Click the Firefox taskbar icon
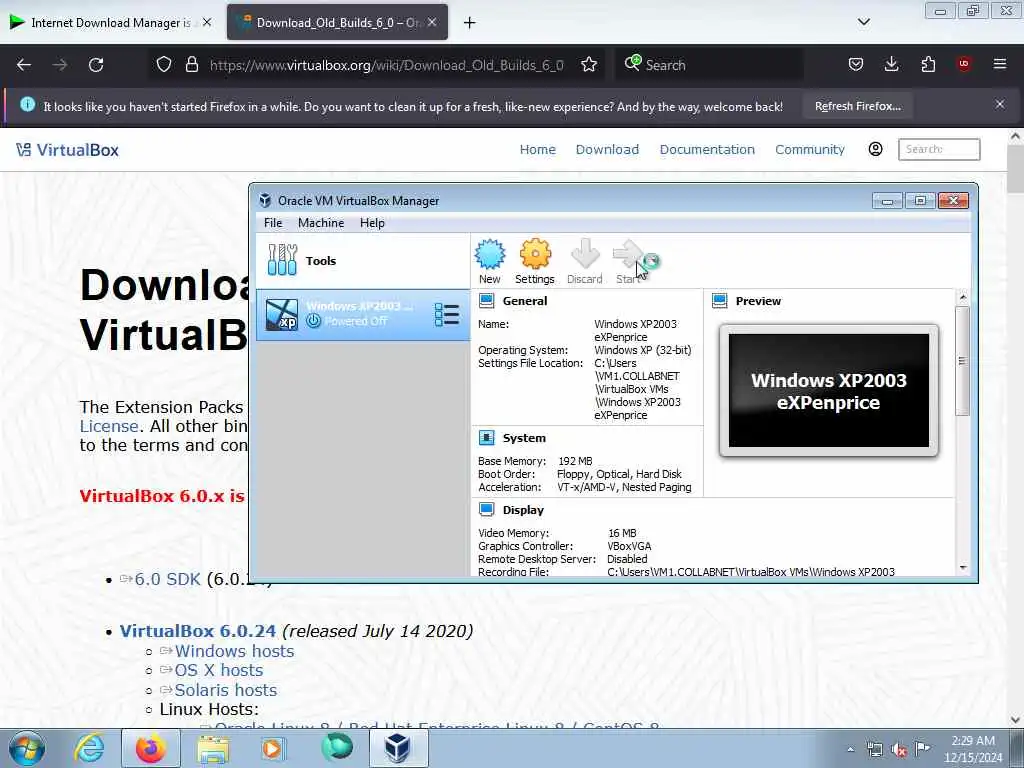1024x768 pixels. [x=151, y=748]
